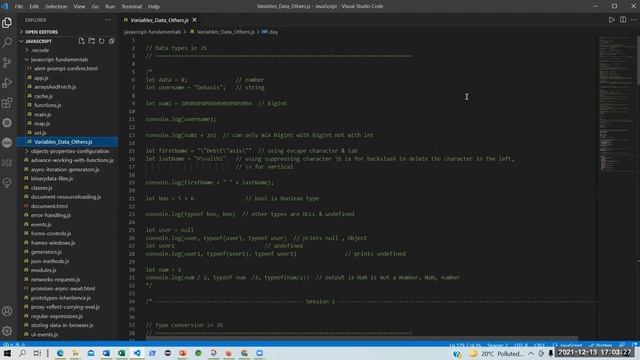Collapse all folders in Explorer
Image resolution: width=640 pixels, height=360 pixels.
[111, 41]
